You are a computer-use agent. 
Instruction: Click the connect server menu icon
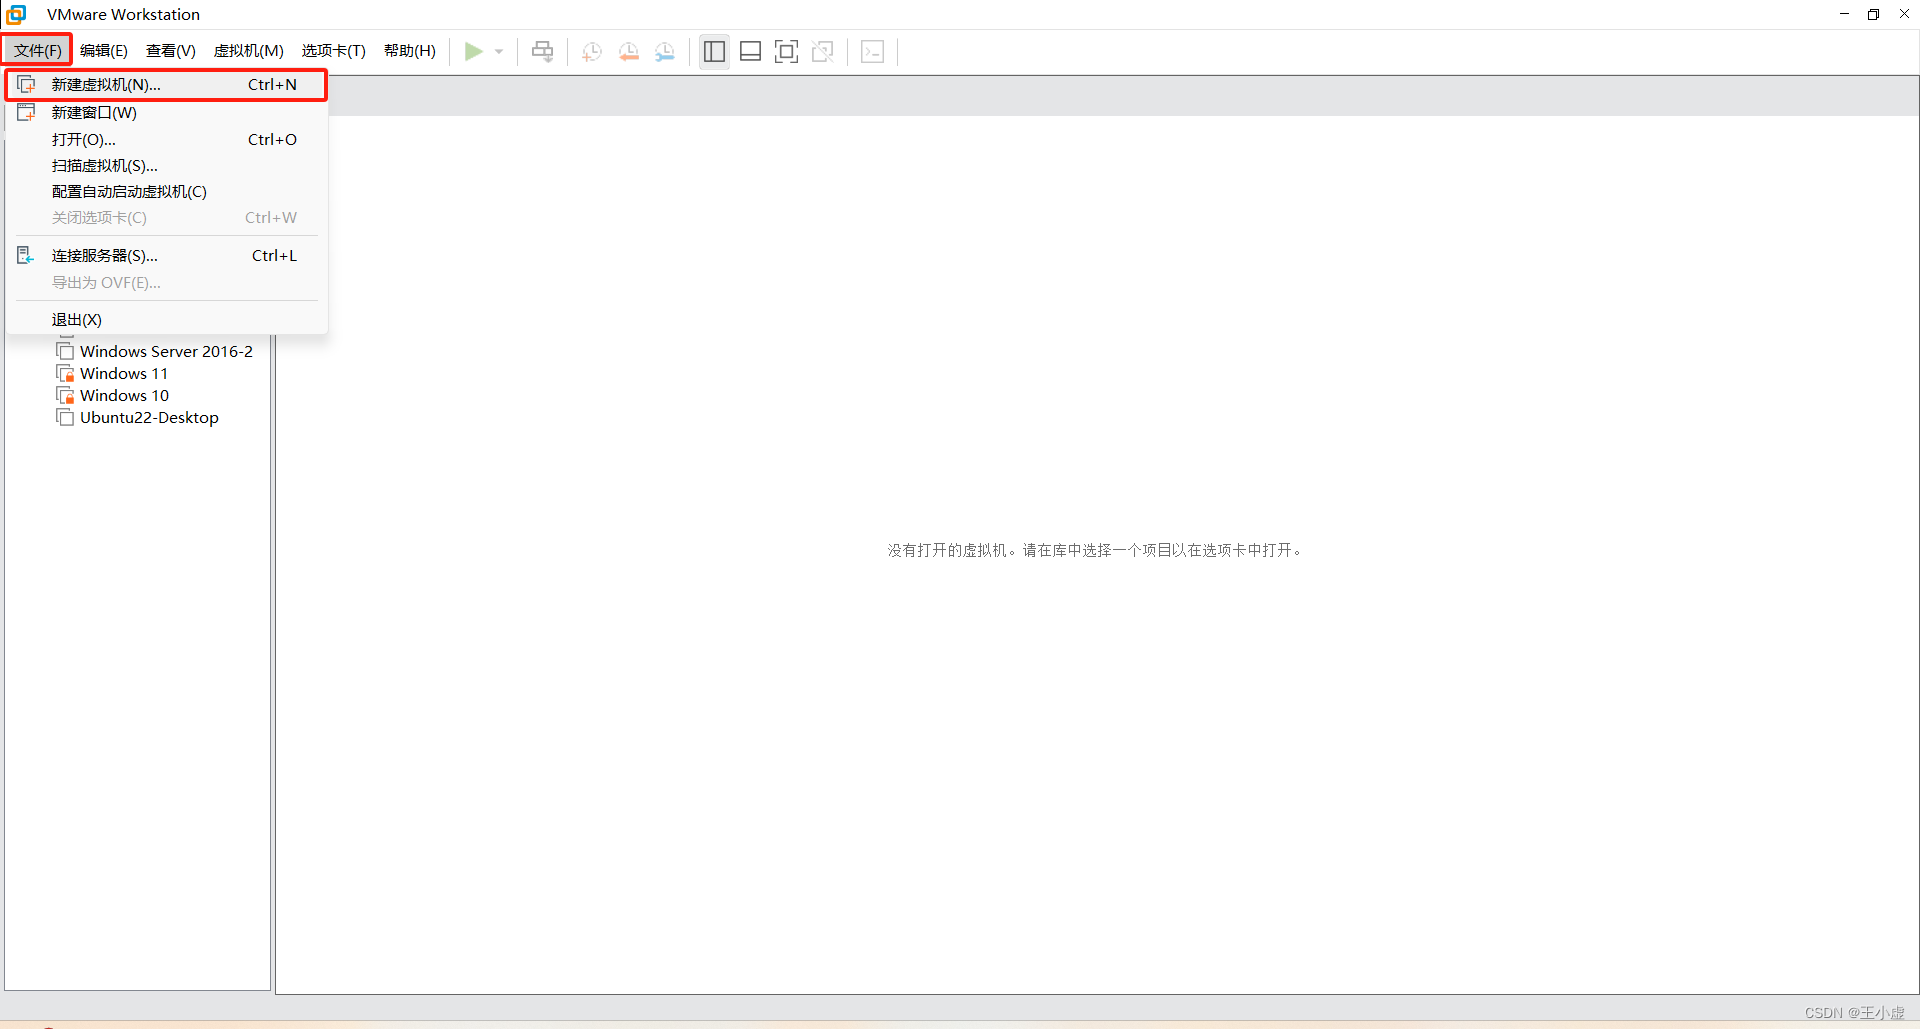pyautogui.click(x=26, y=255)
